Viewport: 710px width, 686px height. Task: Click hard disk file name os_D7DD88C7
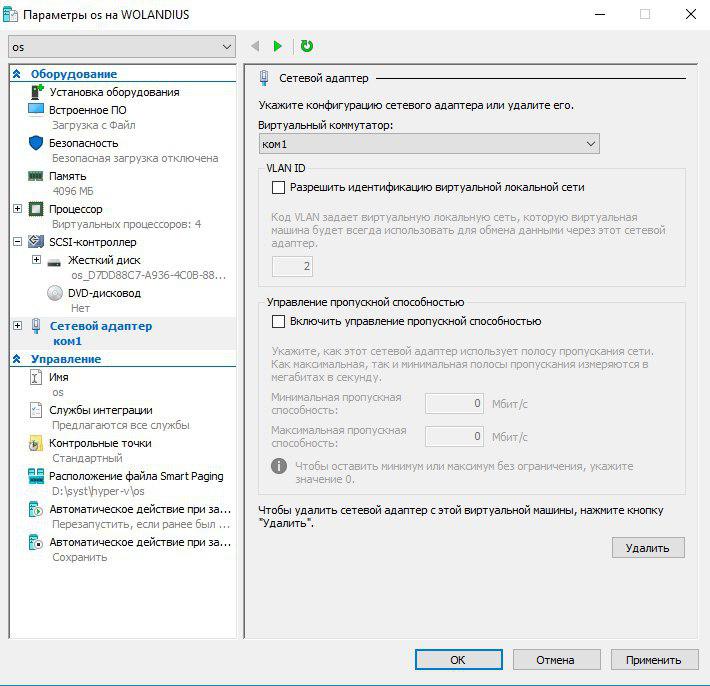tap(149, 275)
